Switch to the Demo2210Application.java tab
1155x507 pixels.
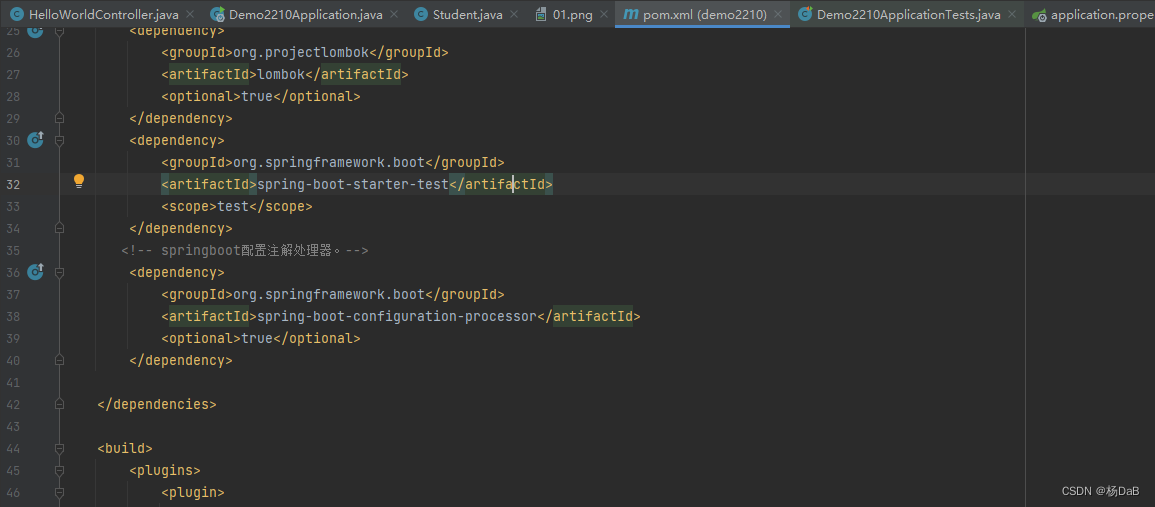(305, 15)
